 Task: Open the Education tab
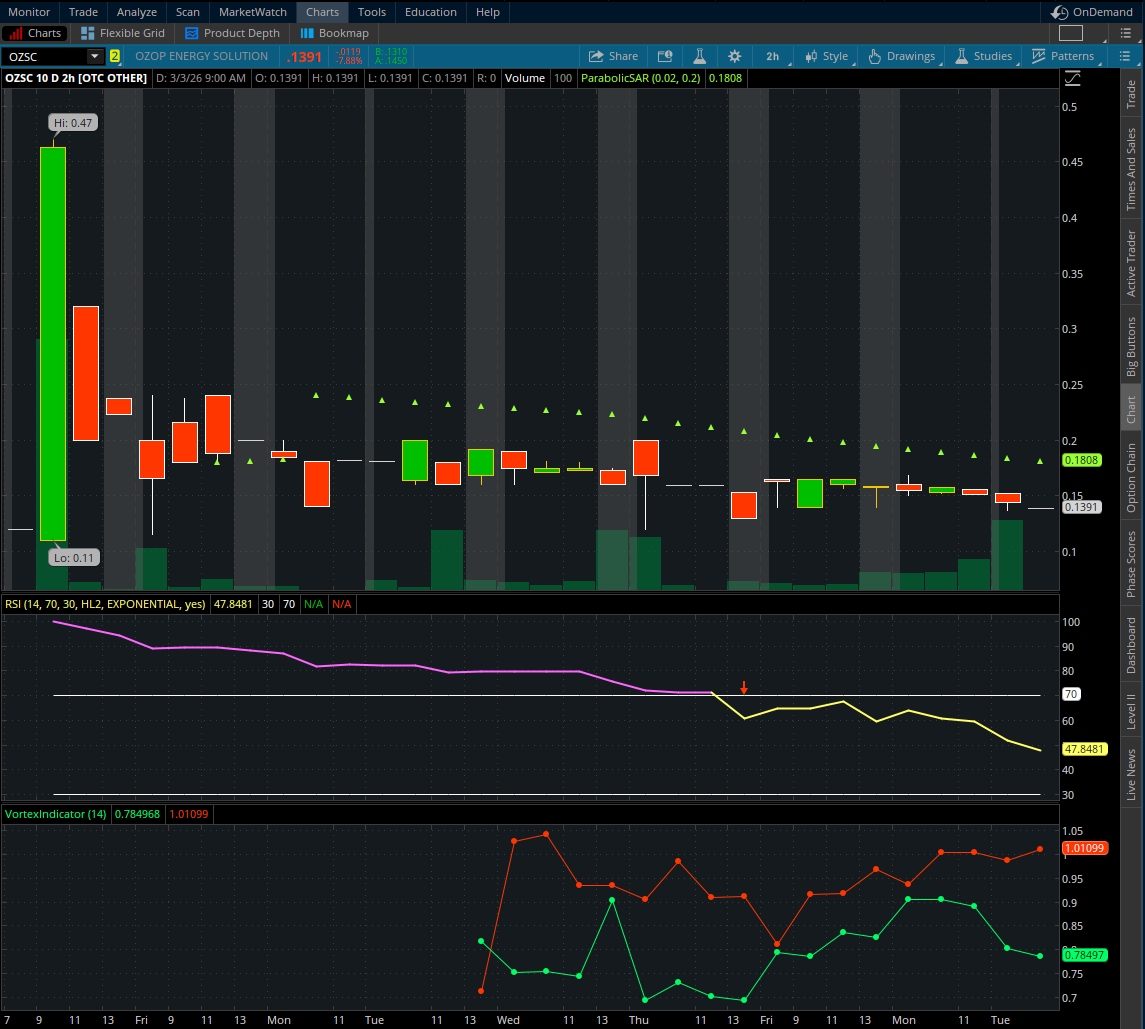point(431,12)
